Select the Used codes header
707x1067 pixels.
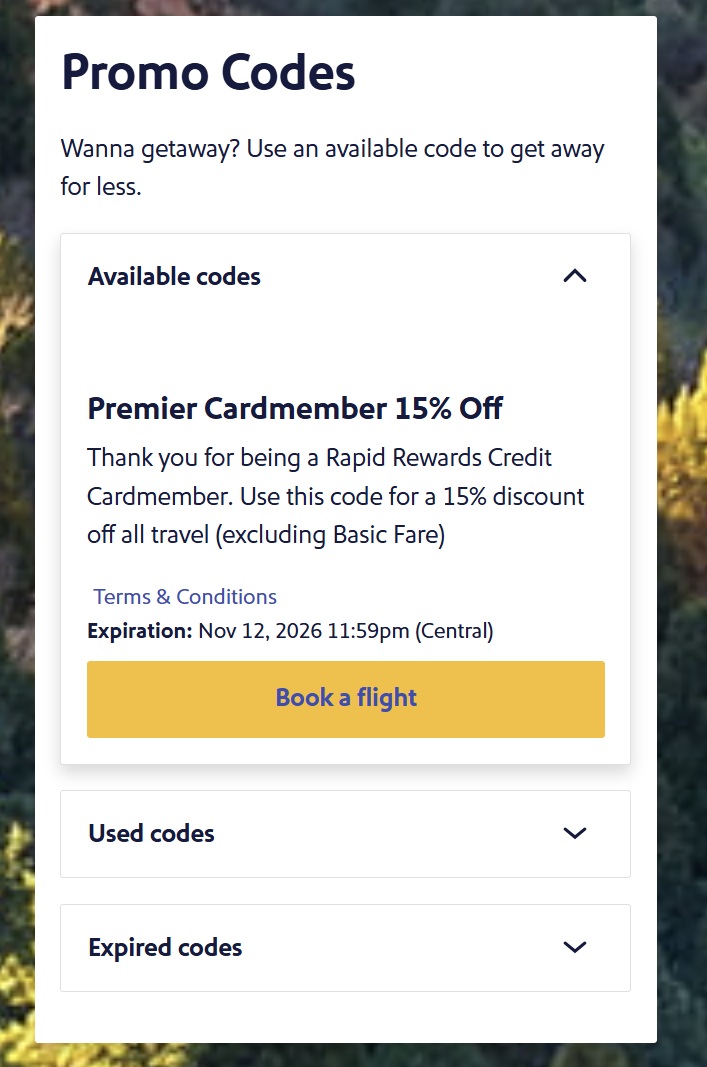click(x=151, y=833)
